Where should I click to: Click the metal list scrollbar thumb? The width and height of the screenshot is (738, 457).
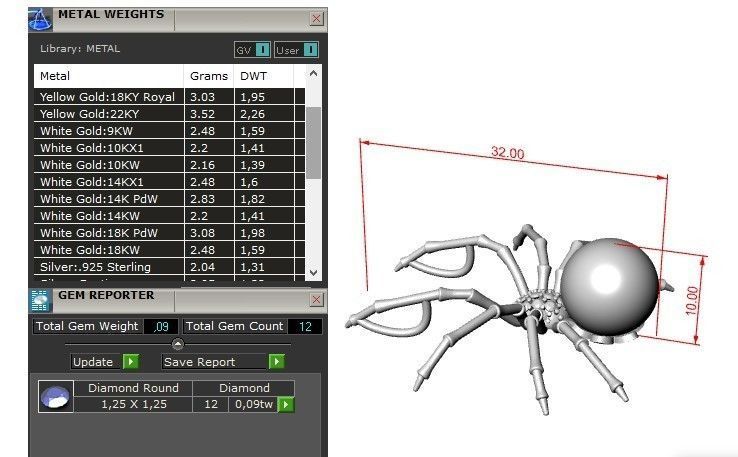[313, 143]
